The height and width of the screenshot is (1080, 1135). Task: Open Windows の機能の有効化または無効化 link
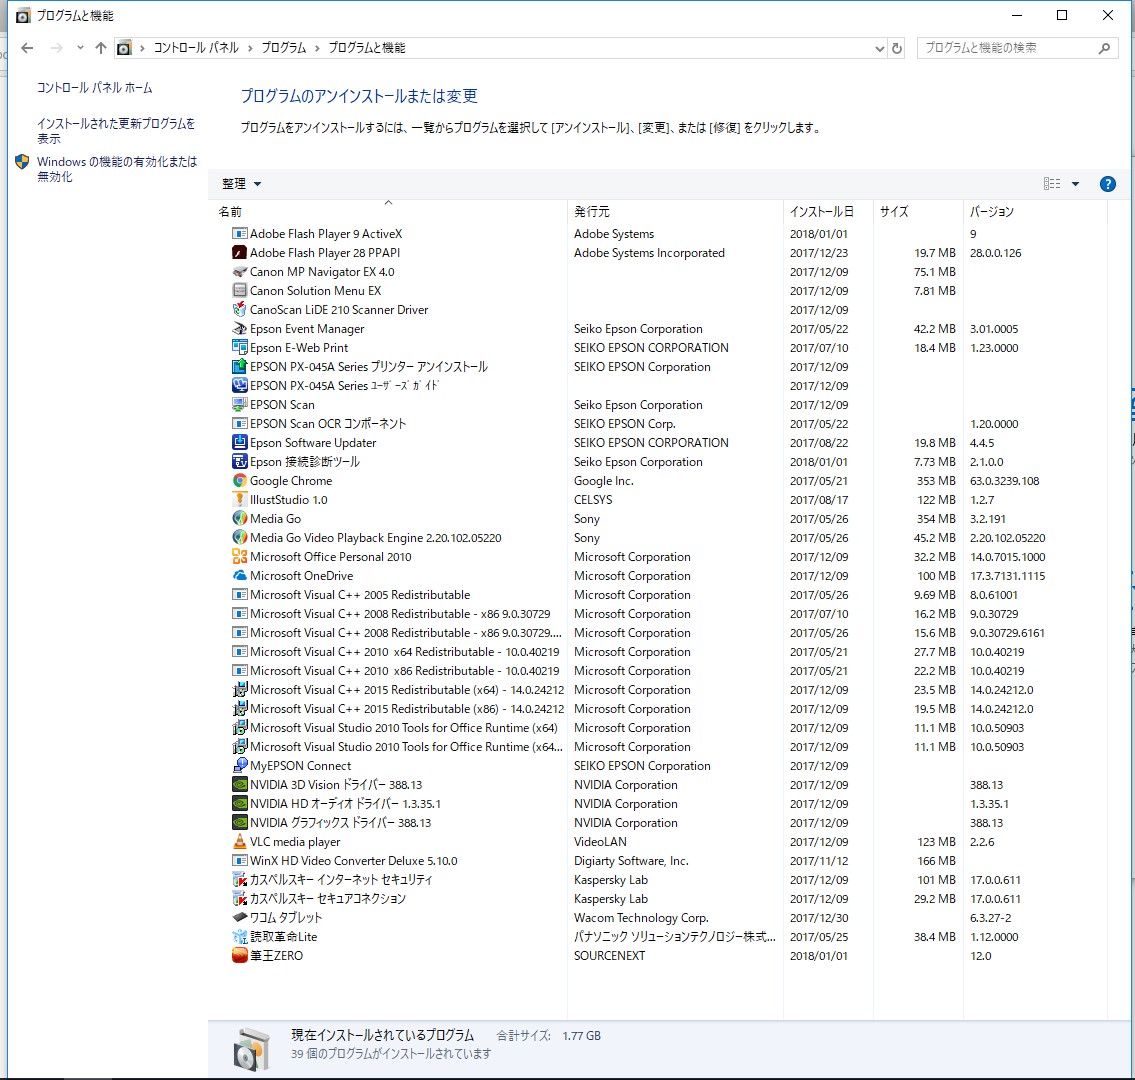[x=116, y=169]
